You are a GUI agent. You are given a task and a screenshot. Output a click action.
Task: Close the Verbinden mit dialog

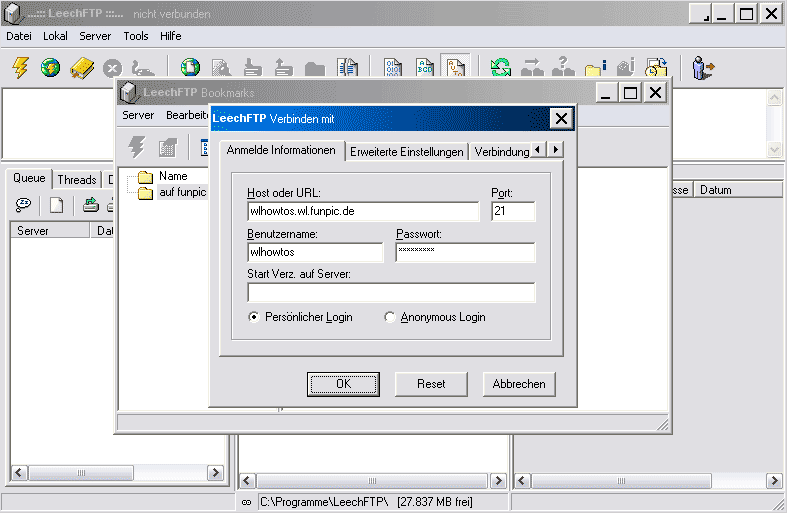coord(561,118)
